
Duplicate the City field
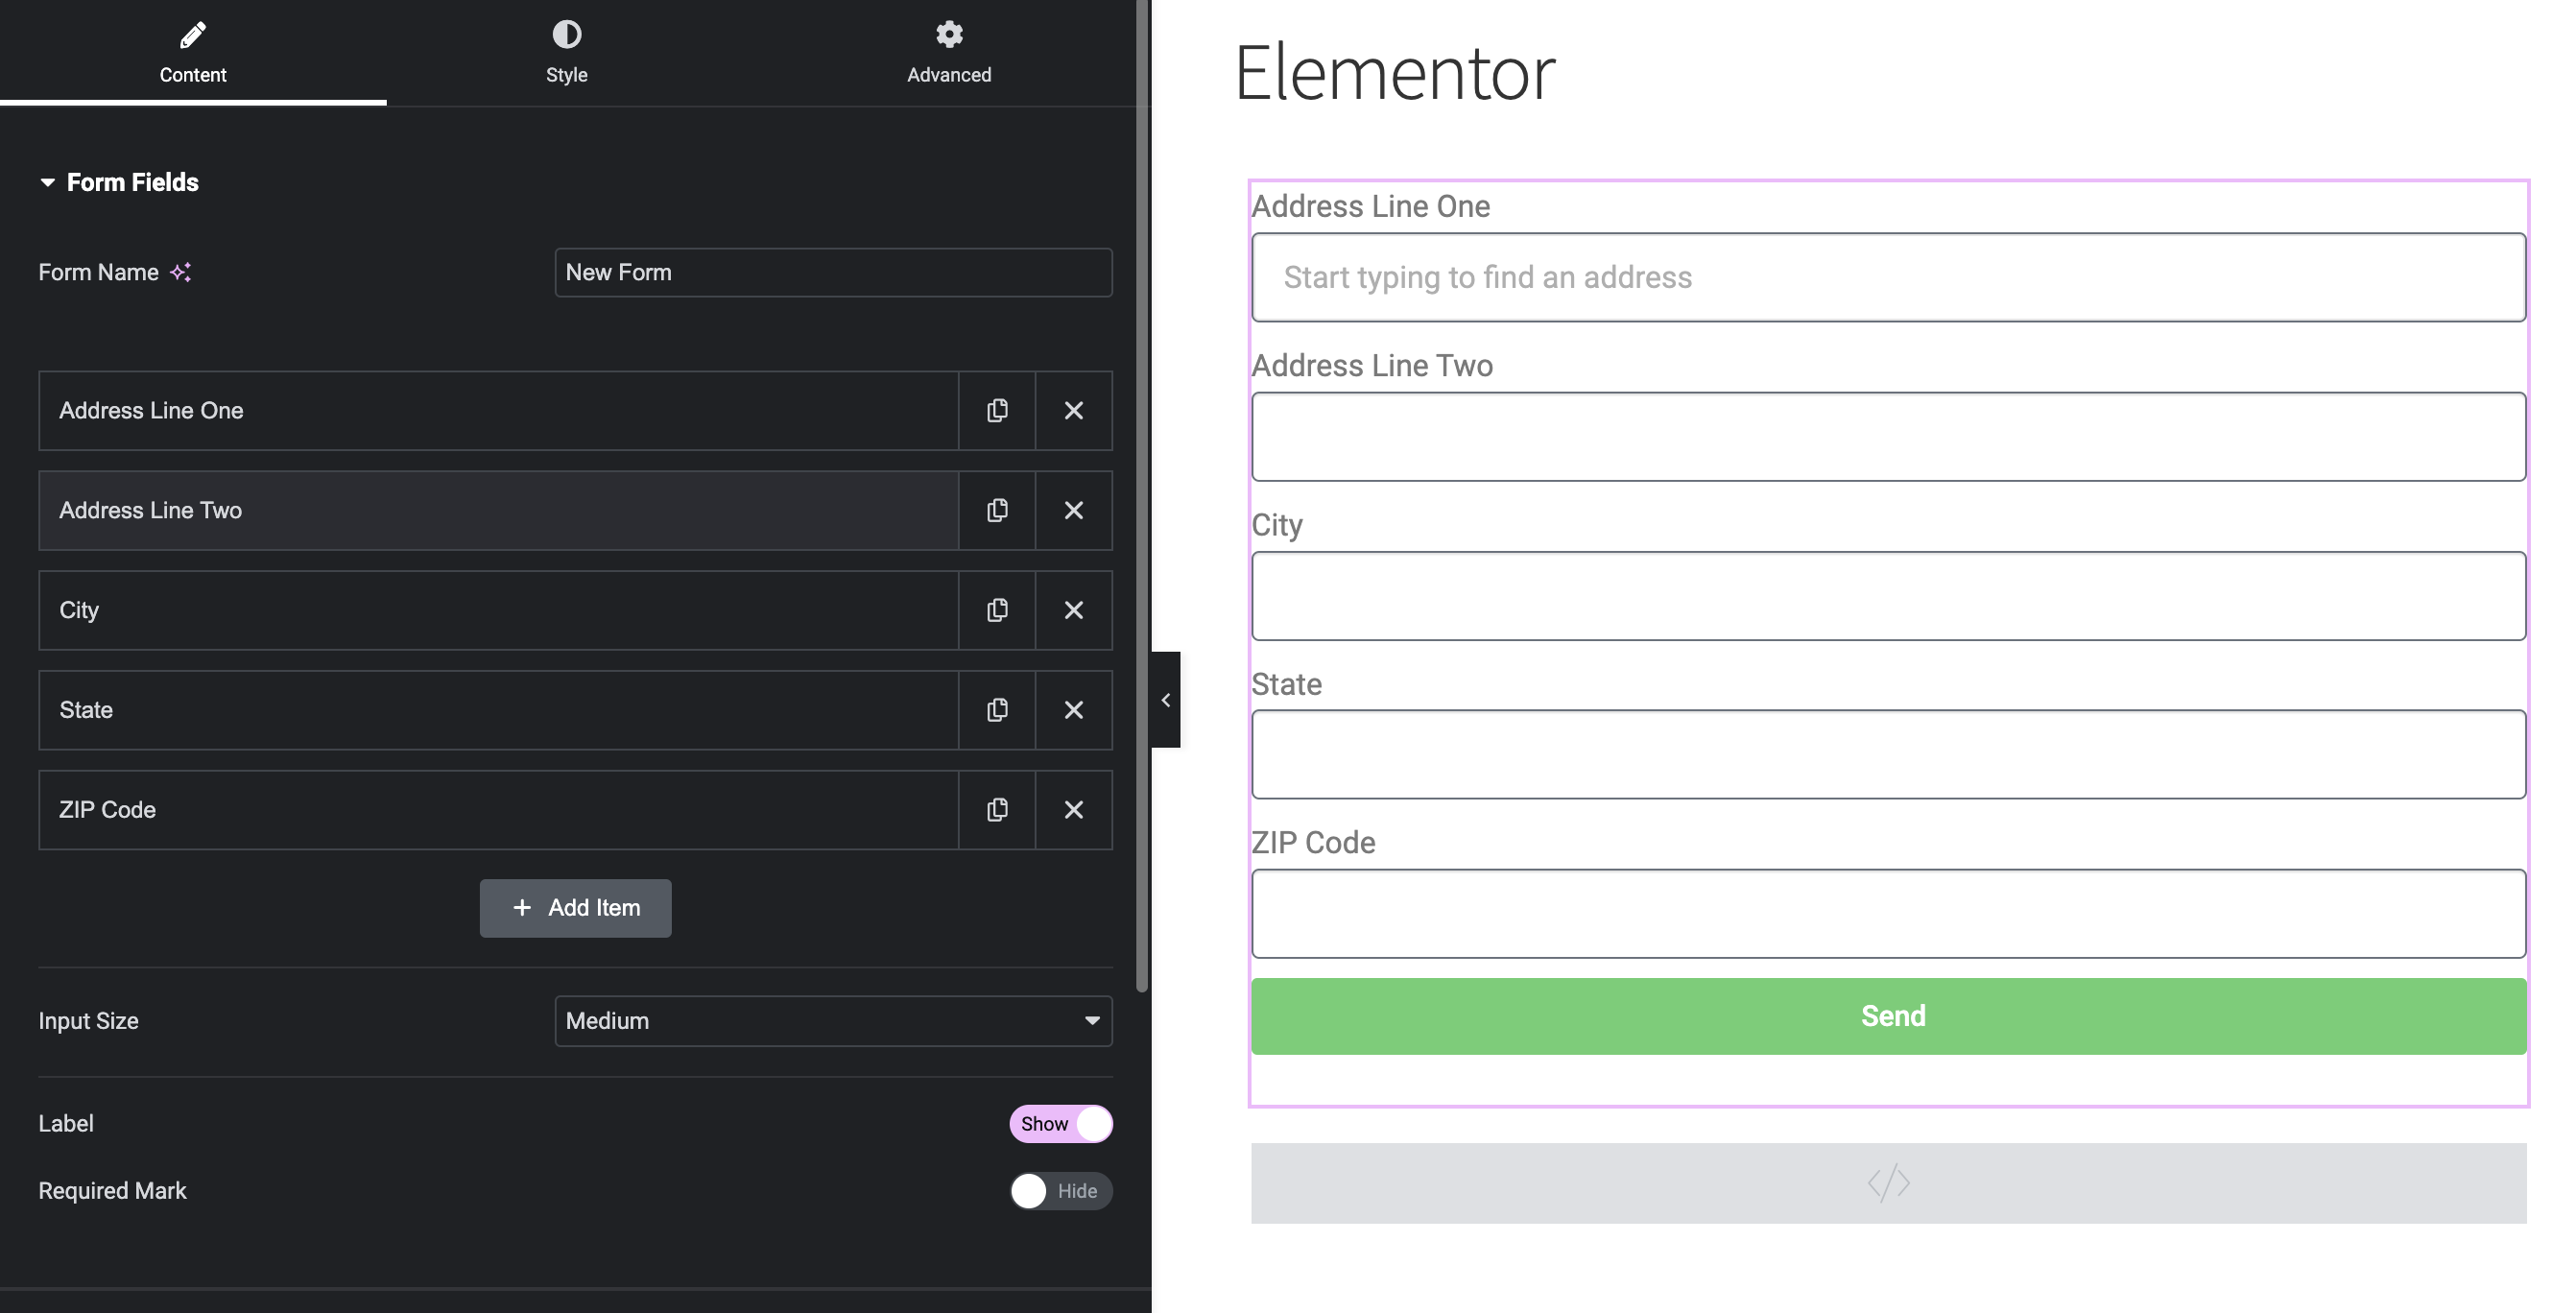(x=996, y=610)
